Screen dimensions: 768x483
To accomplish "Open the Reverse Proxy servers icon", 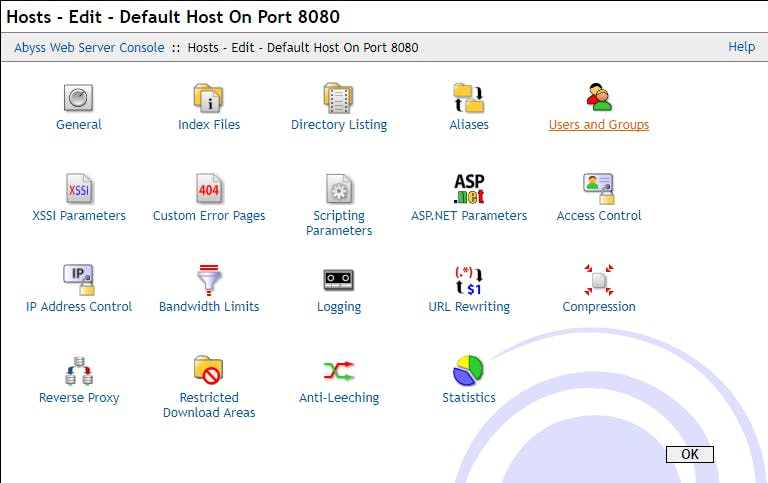I will pyautogui.click(x=79, y=371).
